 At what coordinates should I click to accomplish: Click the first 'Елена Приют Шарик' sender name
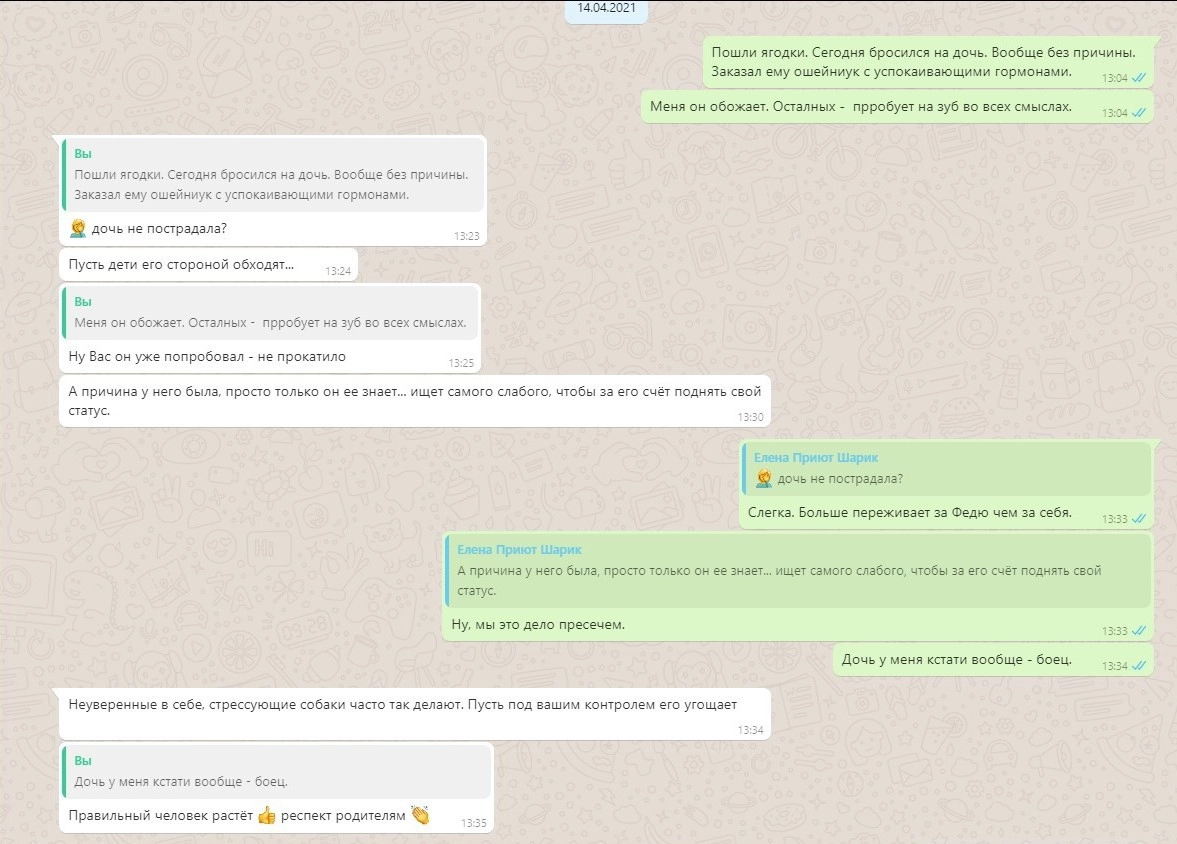coord(816,458)
